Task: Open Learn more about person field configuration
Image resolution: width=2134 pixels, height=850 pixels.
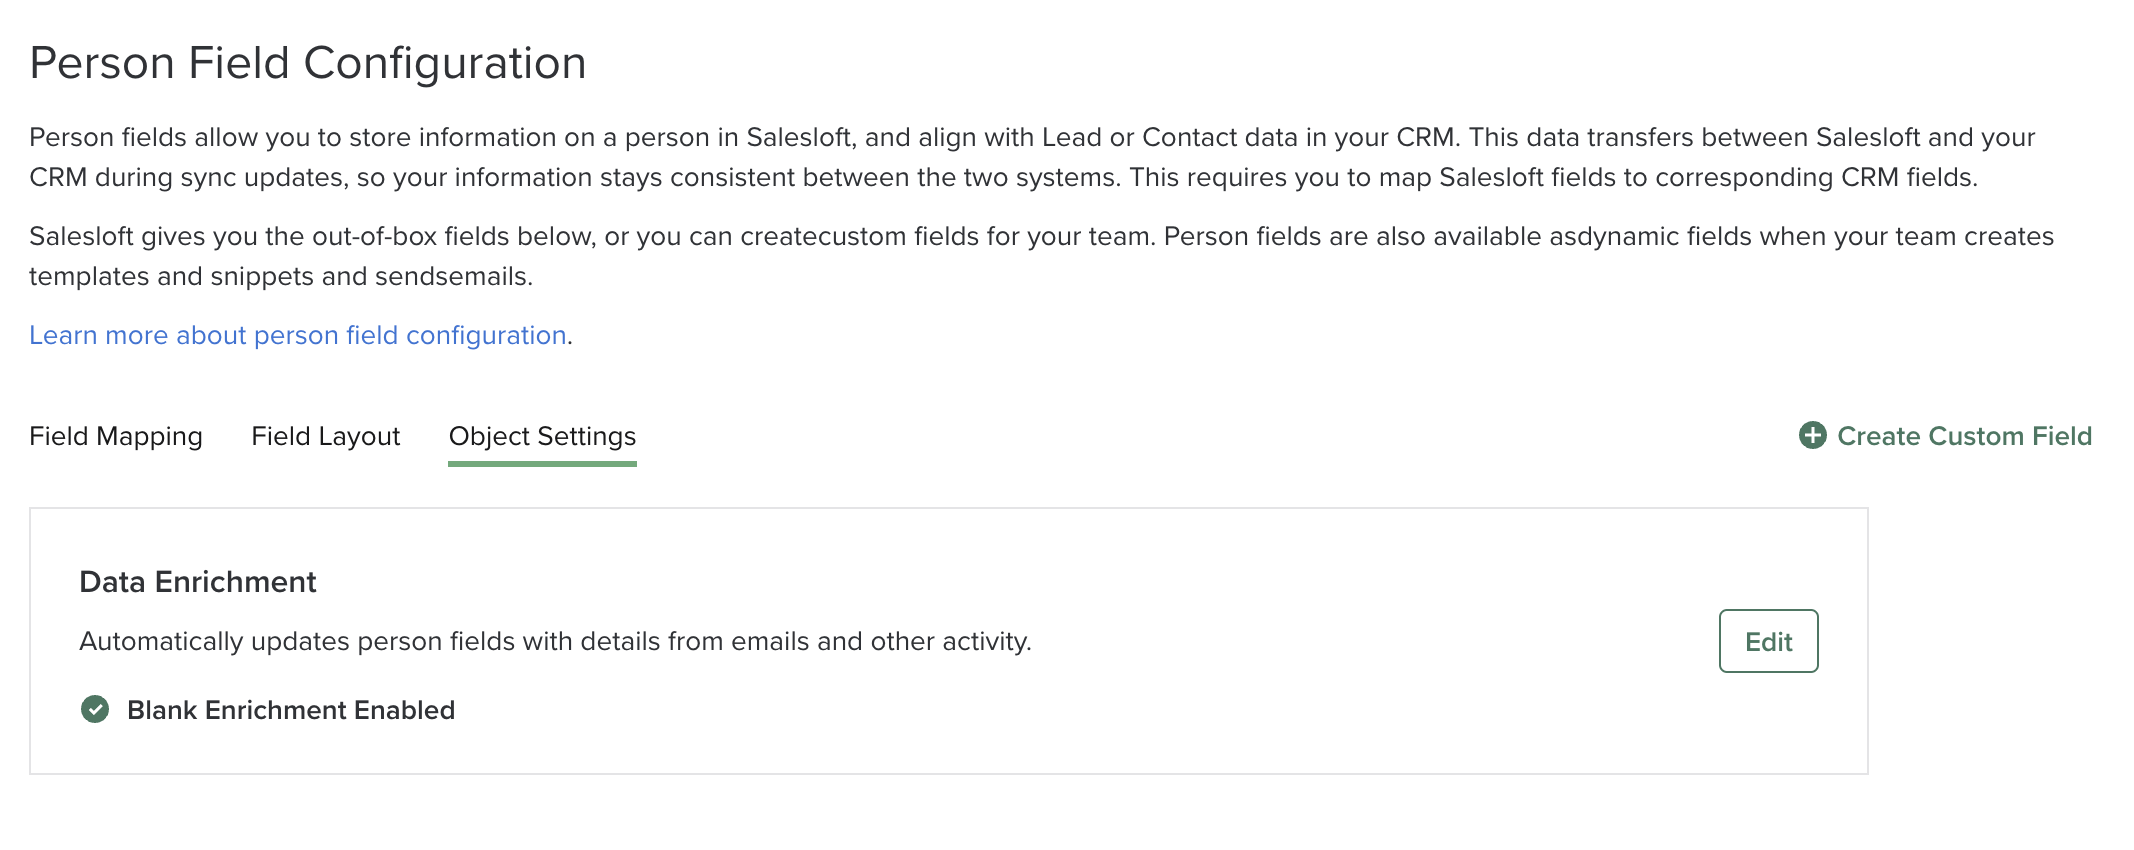Action: coord(298,335)
